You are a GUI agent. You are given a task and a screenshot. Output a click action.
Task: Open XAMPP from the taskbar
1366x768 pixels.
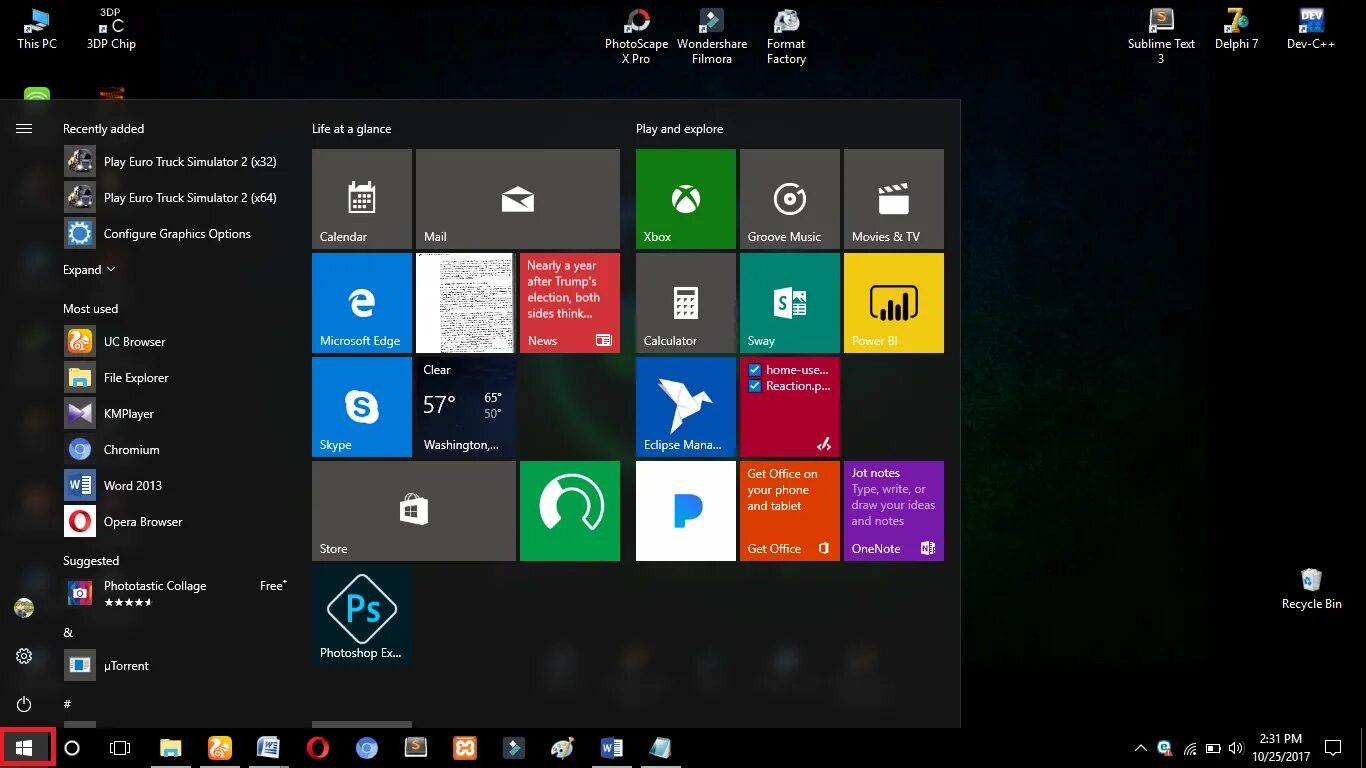pyautogui.click(x=465, y=748)
